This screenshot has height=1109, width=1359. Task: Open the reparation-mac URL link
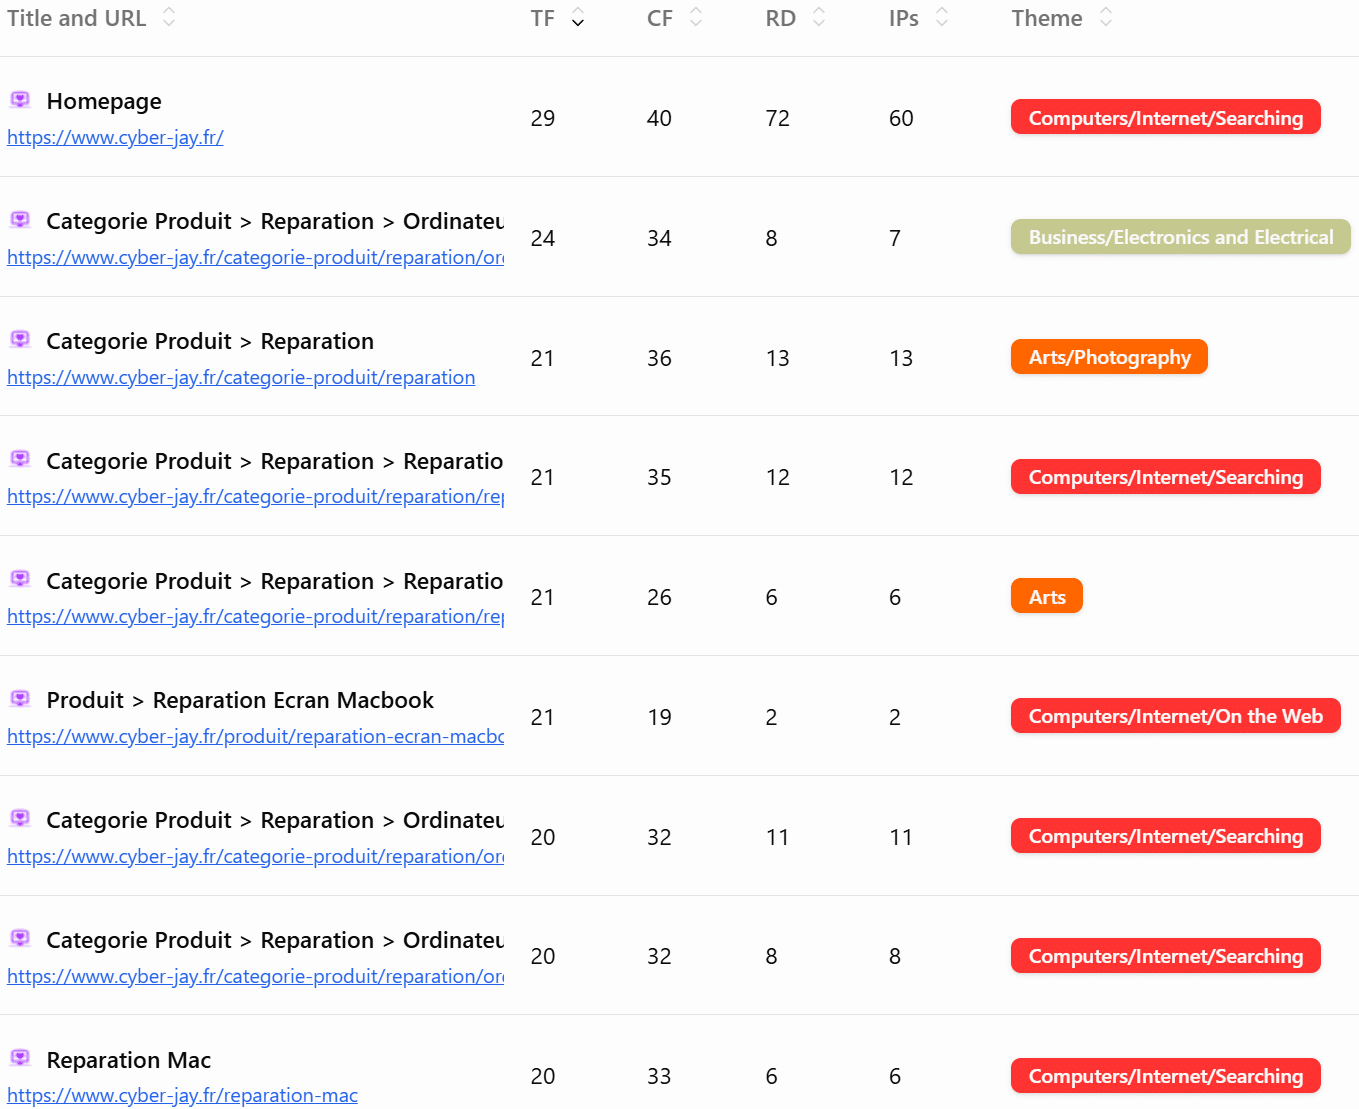tap(182, 1096)
